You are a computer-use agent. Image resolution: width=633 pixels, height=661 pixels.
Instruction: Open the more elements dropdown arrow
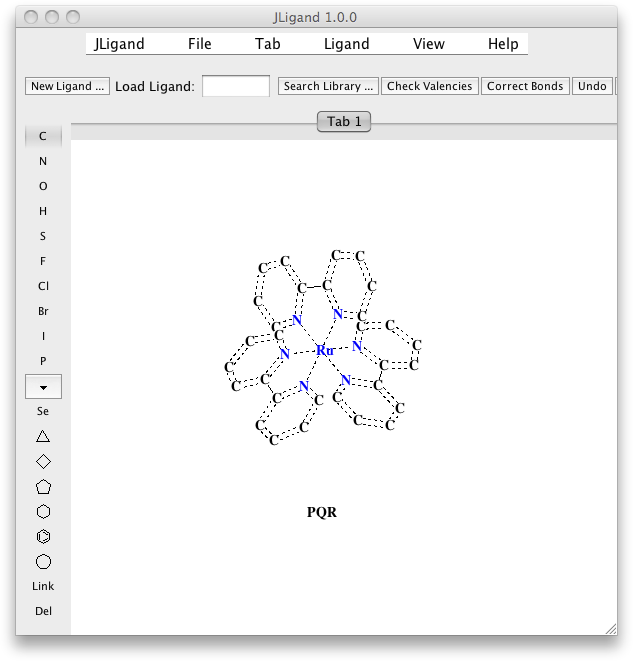point(43,386)
